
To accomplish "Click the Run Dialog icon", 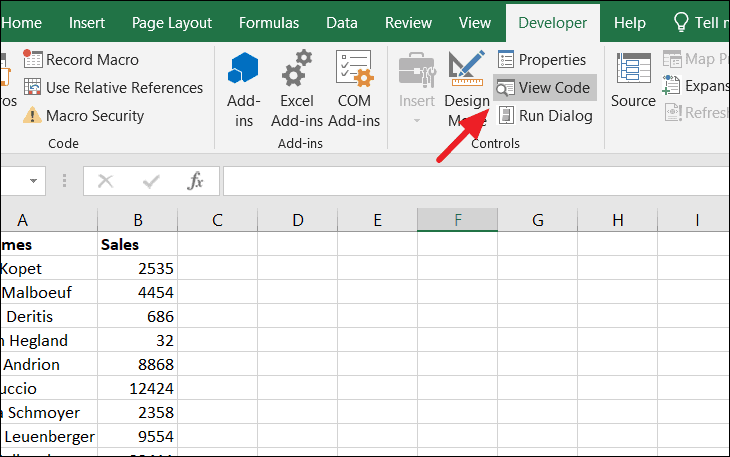I will 506,115.
